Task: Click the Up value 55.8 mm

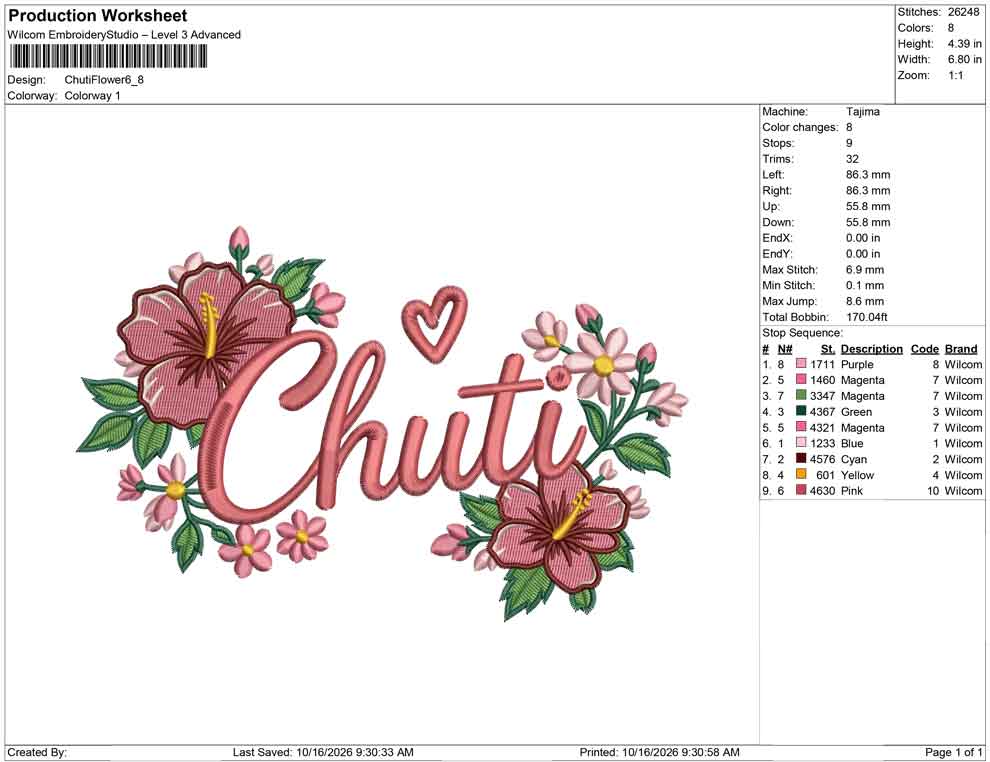Action: click(x=868, y=206)
